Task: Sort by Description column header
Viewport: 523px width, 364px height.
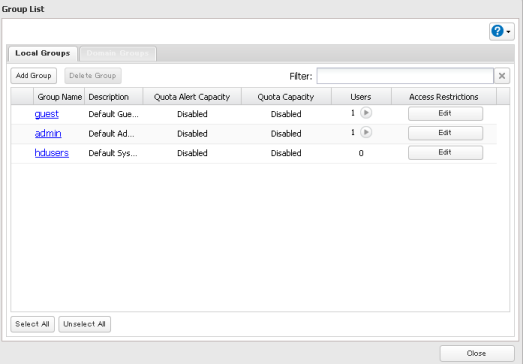Action: 114,97
